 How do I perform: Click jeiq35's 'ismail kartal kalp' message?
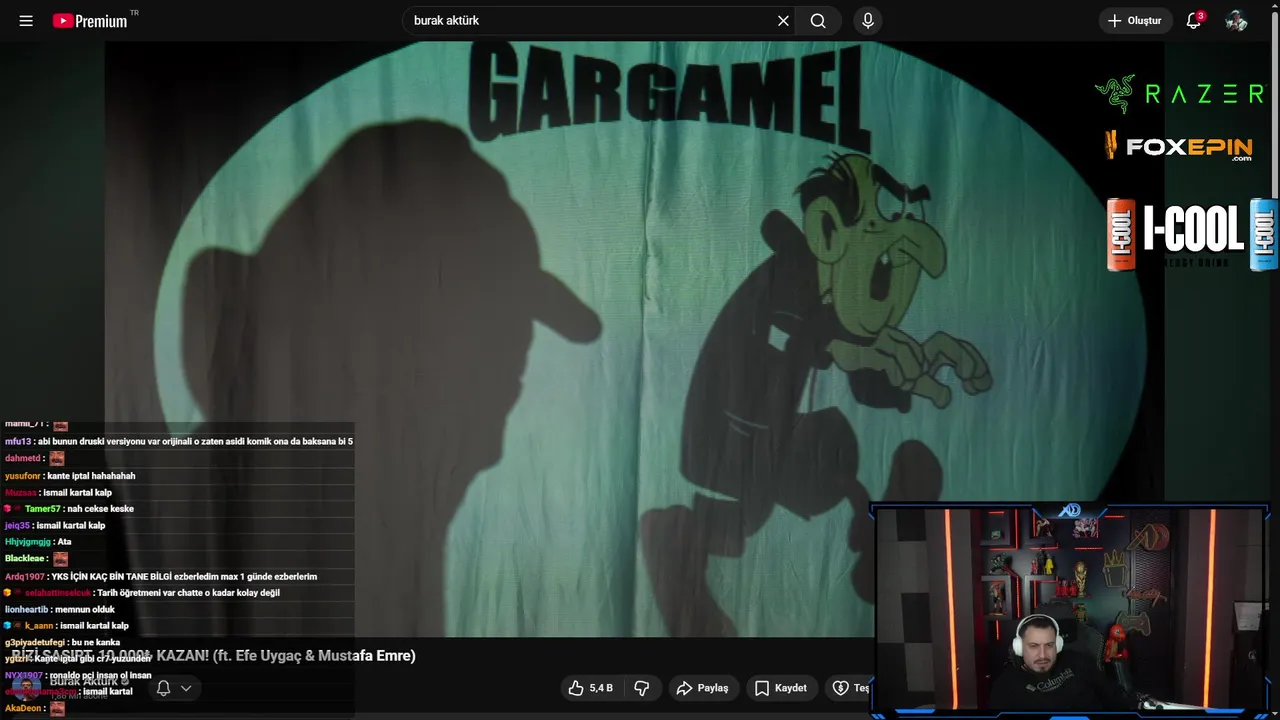pos(55,526)
